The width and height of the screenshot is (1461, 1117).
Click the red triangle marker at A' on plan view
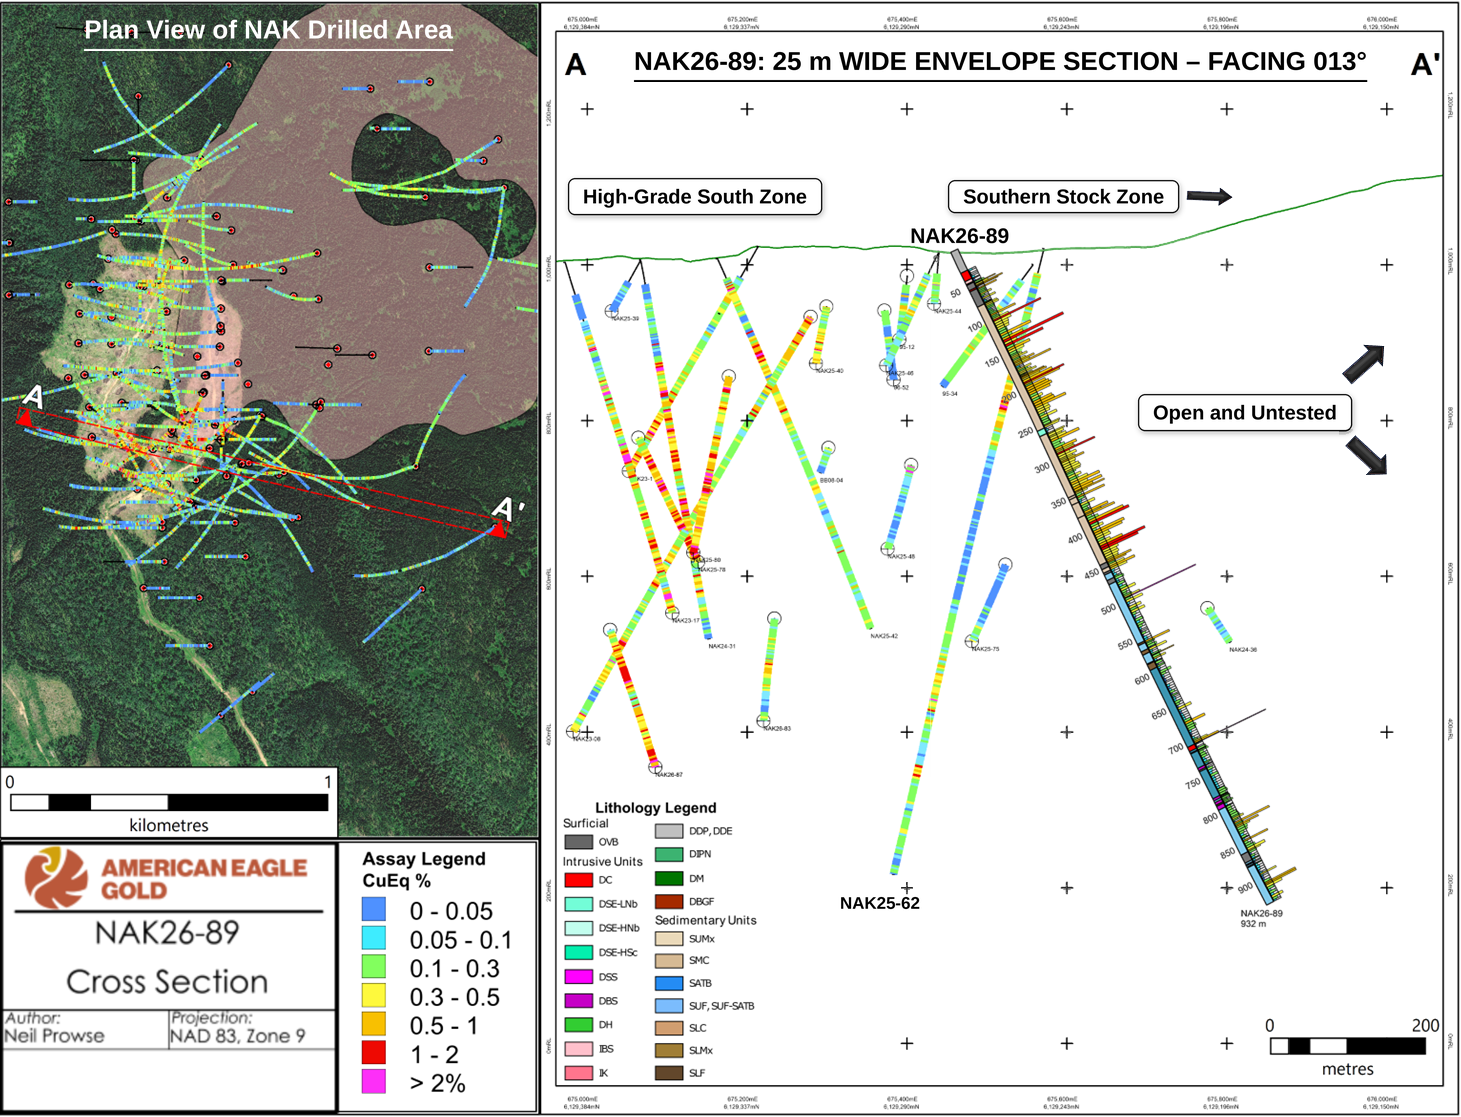point(499,529)
